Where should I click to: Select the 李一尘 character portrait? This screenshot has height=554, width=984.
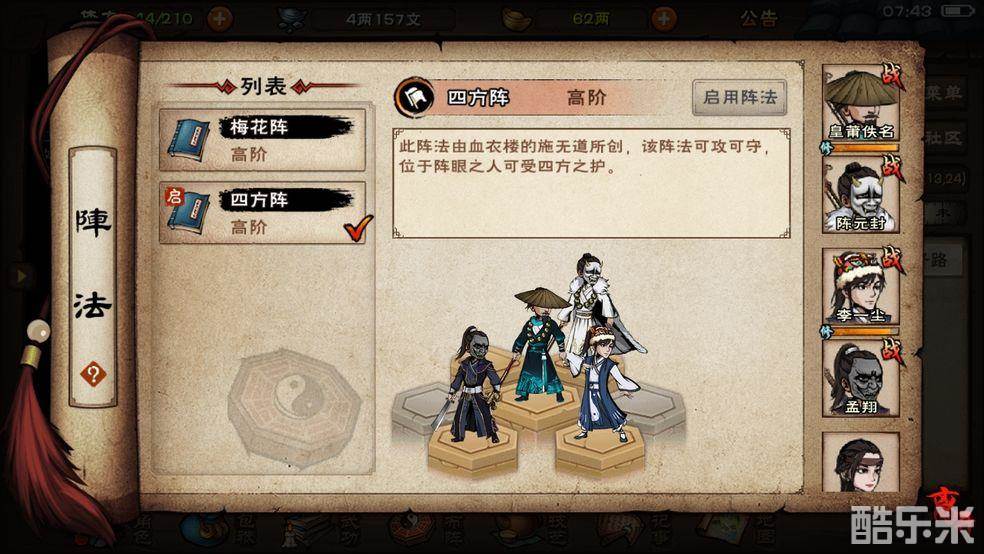click(861, 286)
